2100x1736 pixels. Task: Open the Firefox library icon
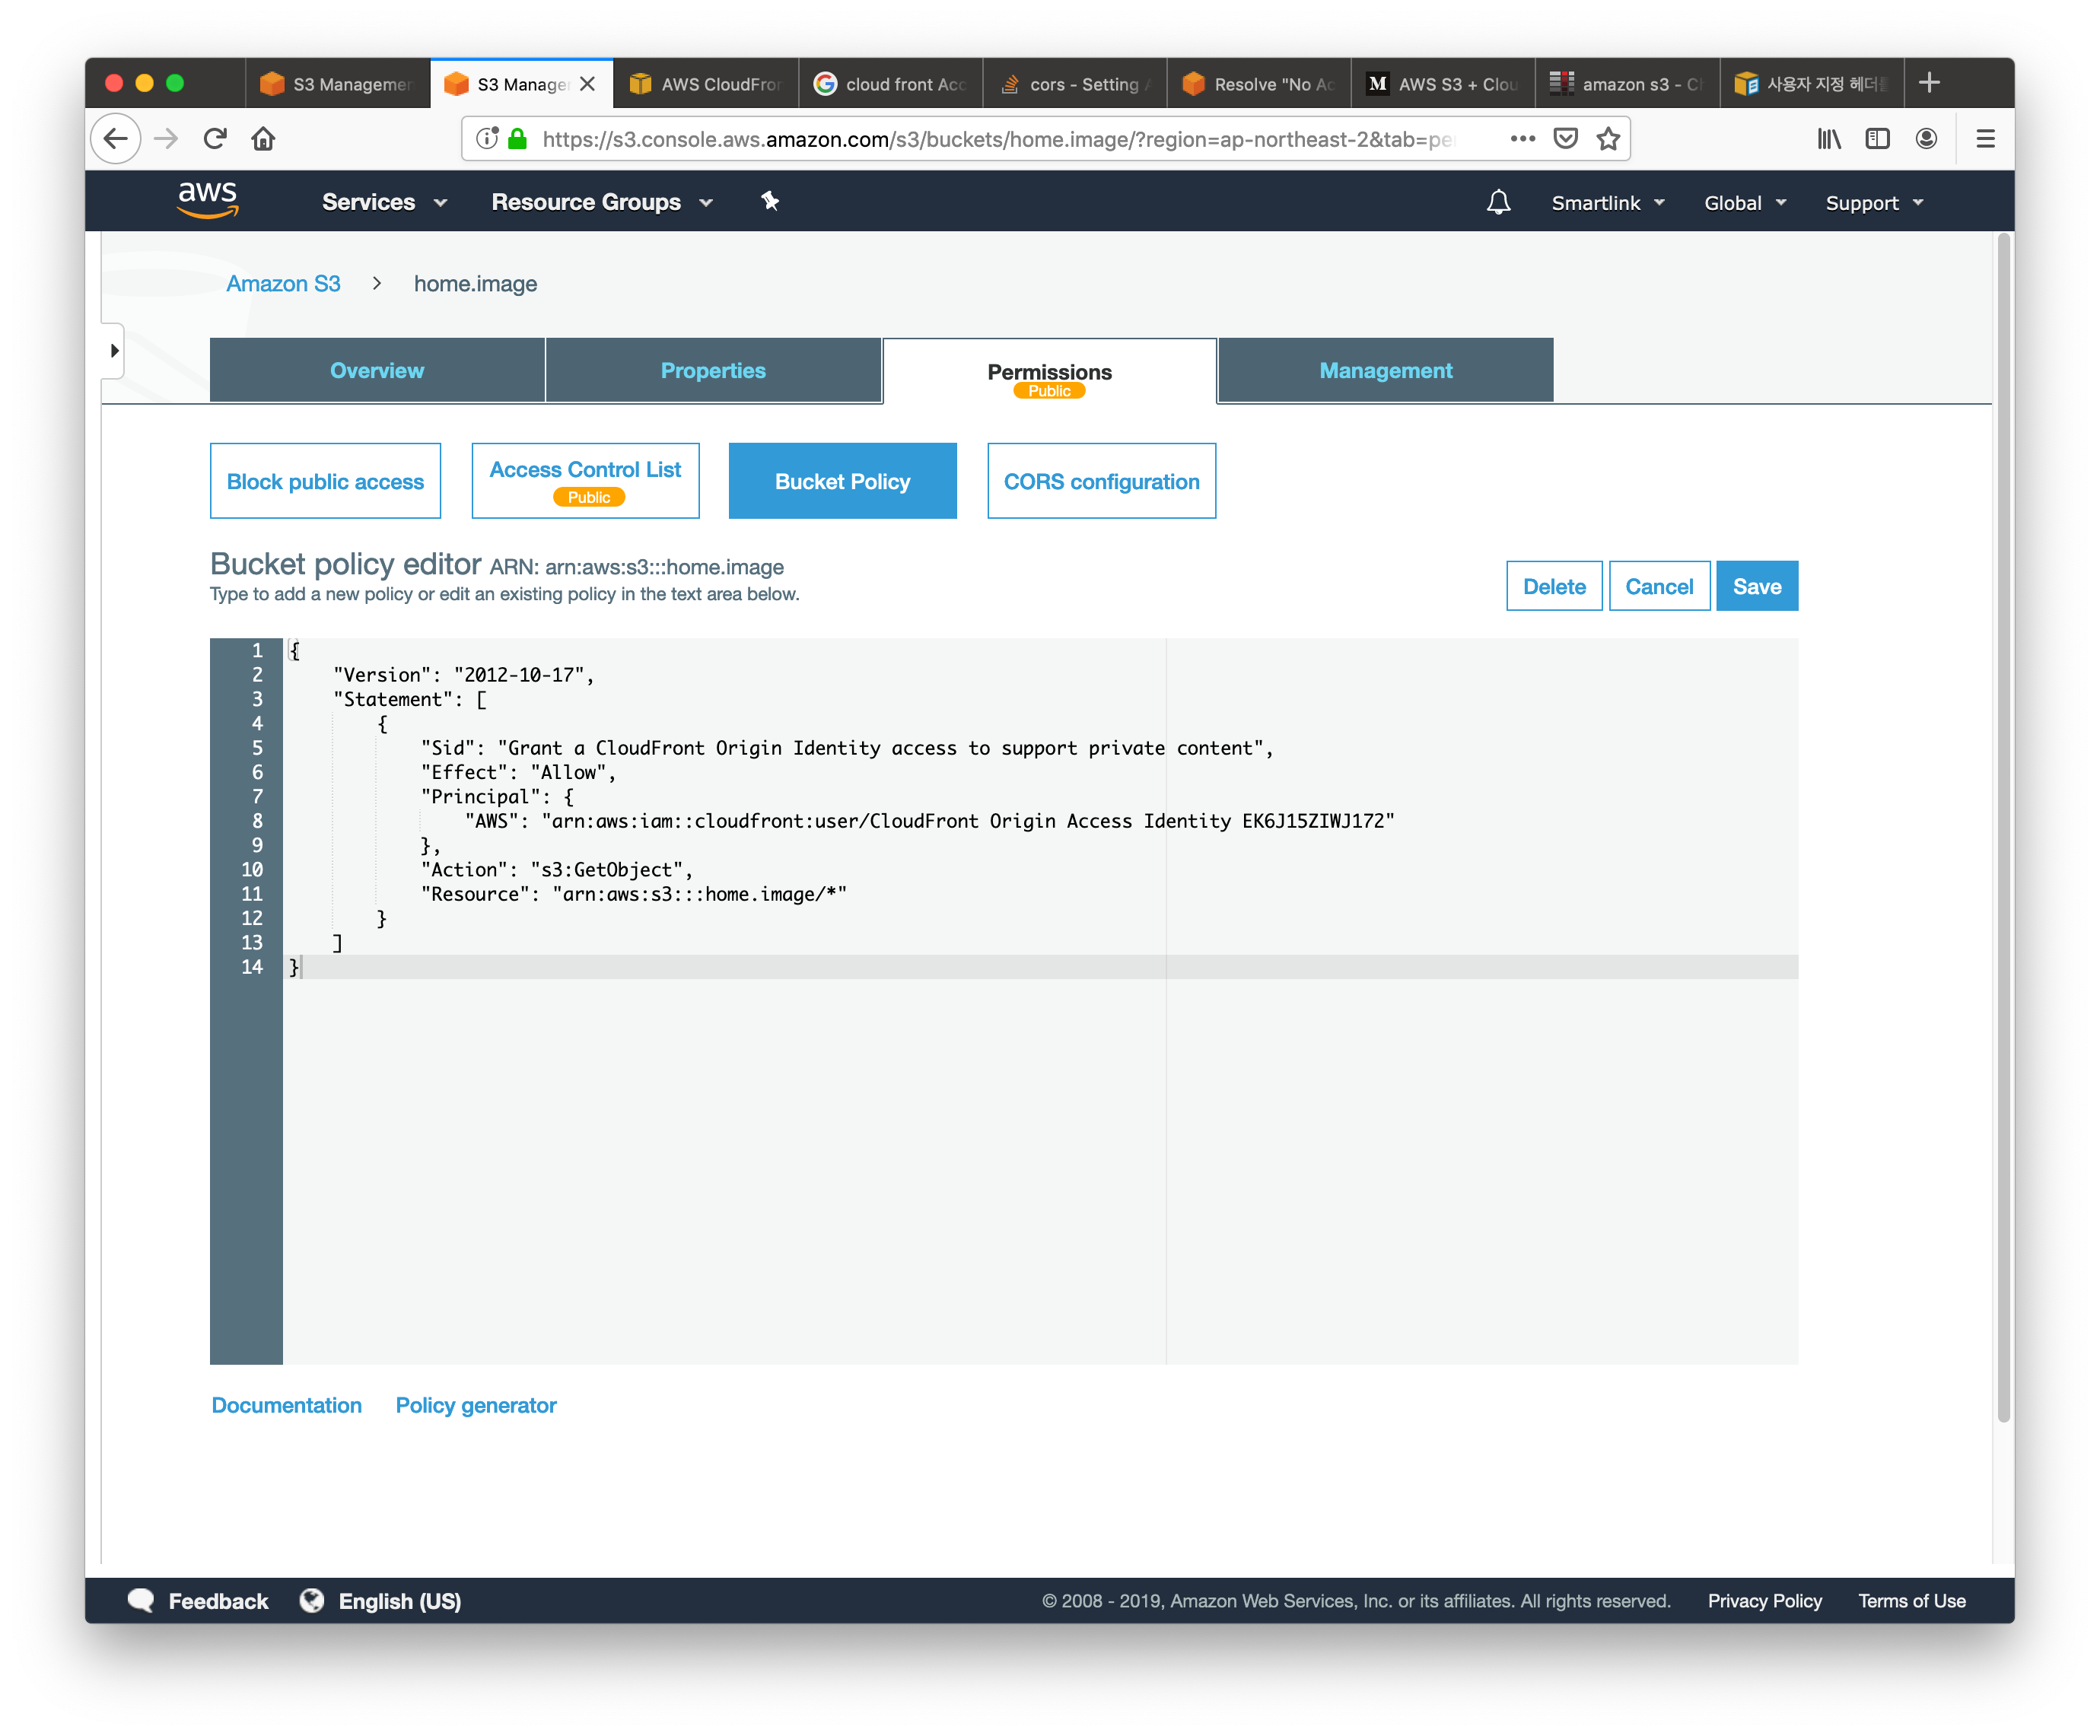coord(1829,139)
